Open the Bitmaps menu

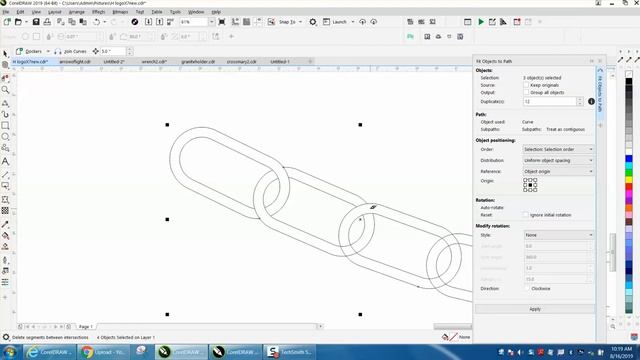pyautogui.click(x=120, y=12)
